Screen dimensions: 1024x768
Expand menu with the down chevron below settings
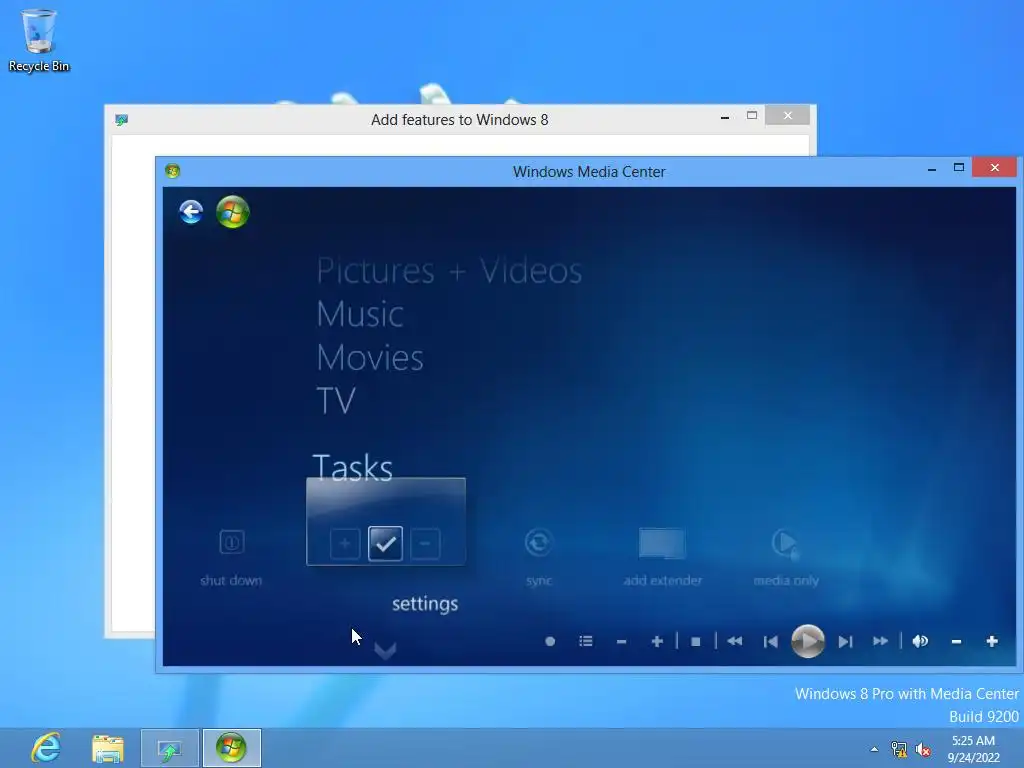point(385,650)
